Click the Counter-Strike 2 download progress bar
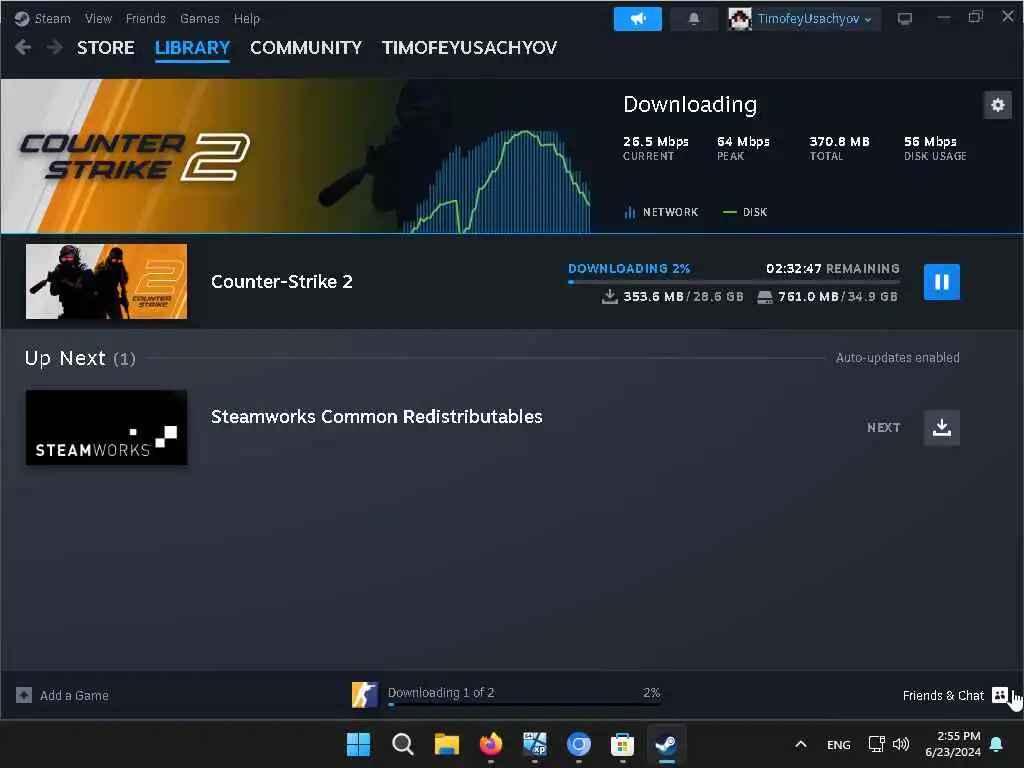Viewport: 1024px width, 768px height. coord(733,281)
